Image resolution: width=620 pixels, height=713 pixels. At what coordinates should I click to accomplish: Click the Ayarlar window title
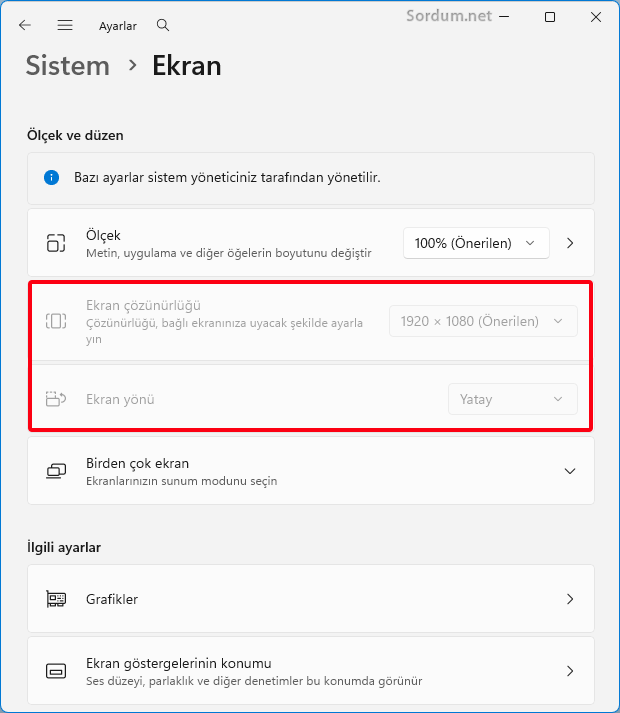click(117, 25)
